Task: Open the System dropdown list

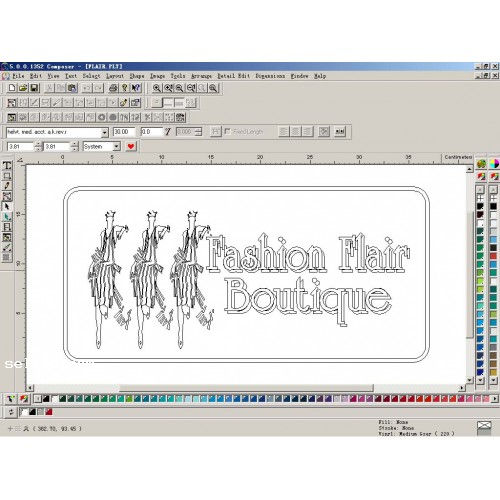Action: coord(116,146)
